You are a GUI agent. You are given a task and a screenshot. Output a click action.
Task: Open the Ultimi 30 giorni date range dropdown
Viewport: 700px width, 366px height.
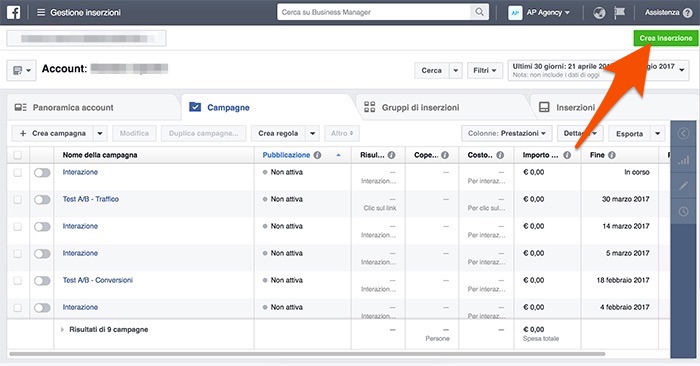tap(598, 71)
